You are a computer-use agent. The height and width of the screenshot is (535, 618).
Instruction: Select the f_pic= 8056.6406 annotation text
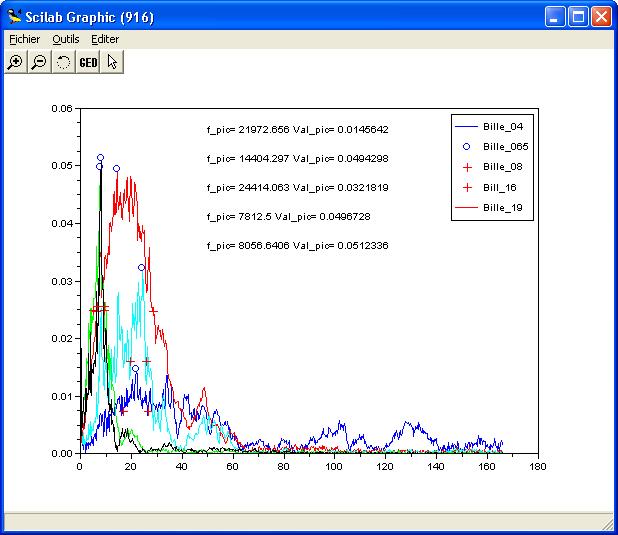coord(298,246)
